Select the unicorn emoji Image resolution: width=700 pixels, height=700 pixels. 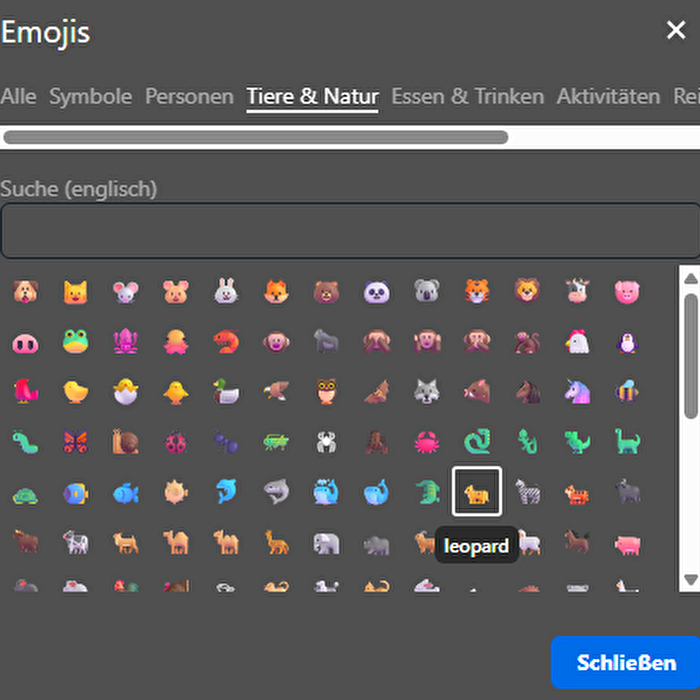(x=577, y=392)
